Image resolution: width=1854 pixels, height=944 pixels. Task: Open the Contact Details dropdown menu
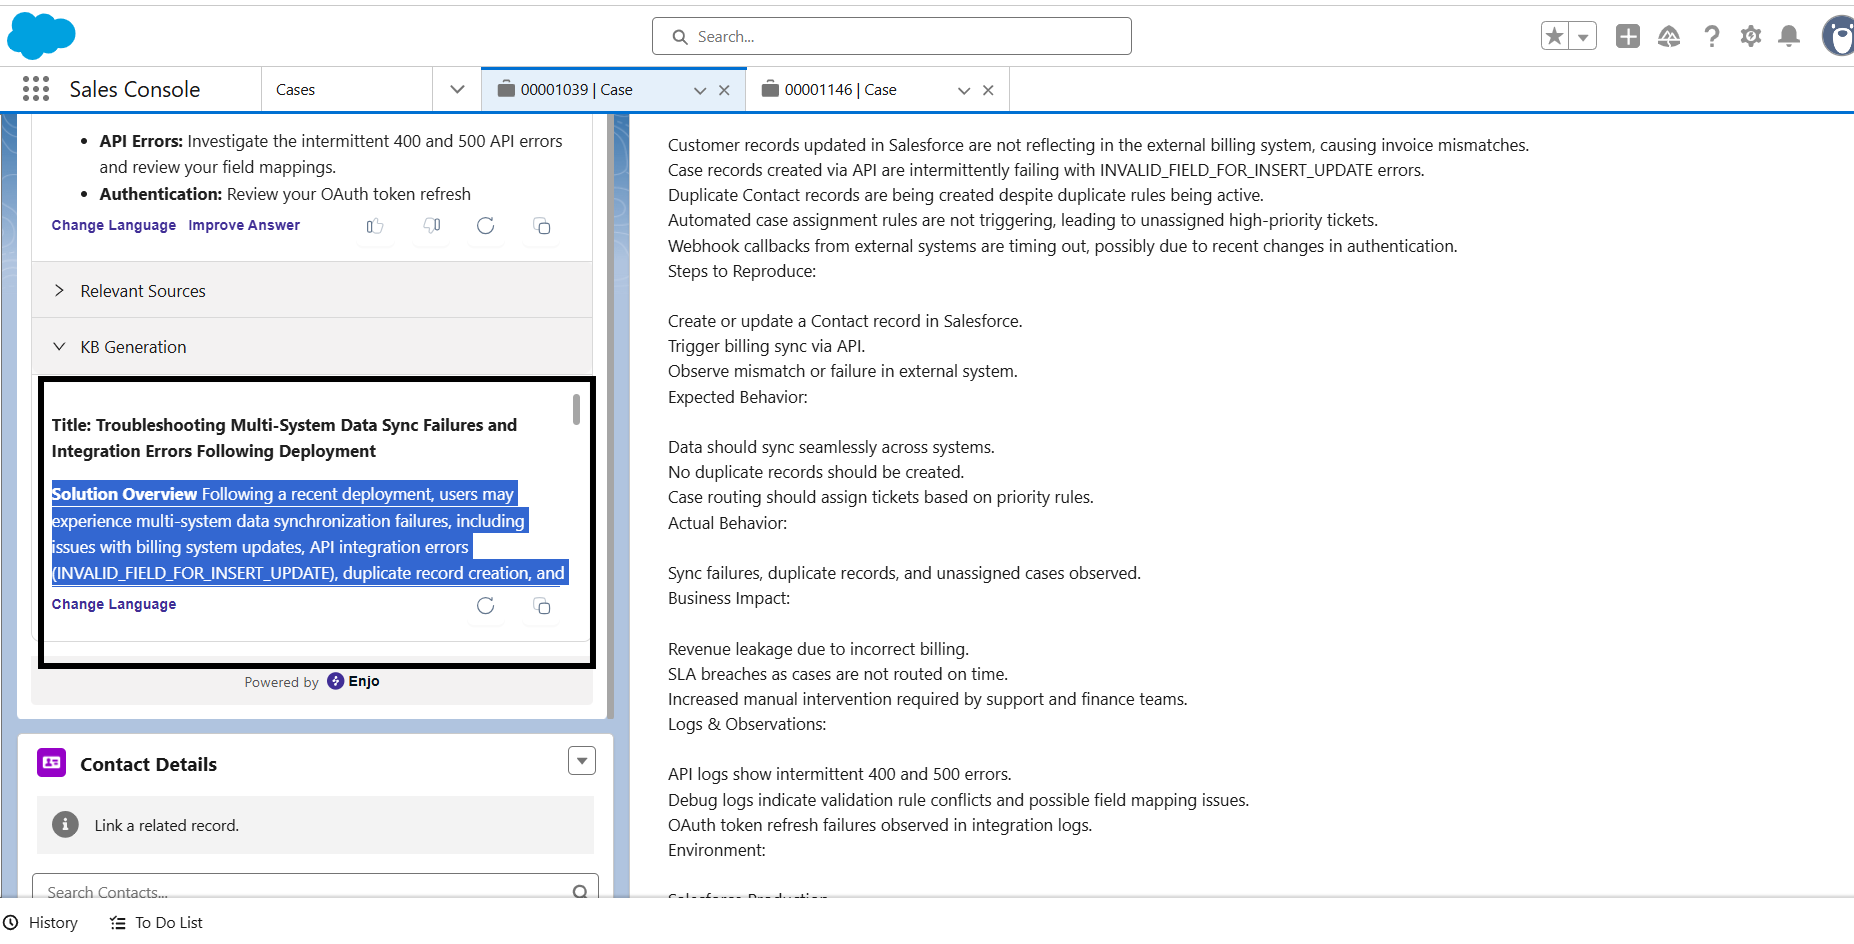[582, 761]
